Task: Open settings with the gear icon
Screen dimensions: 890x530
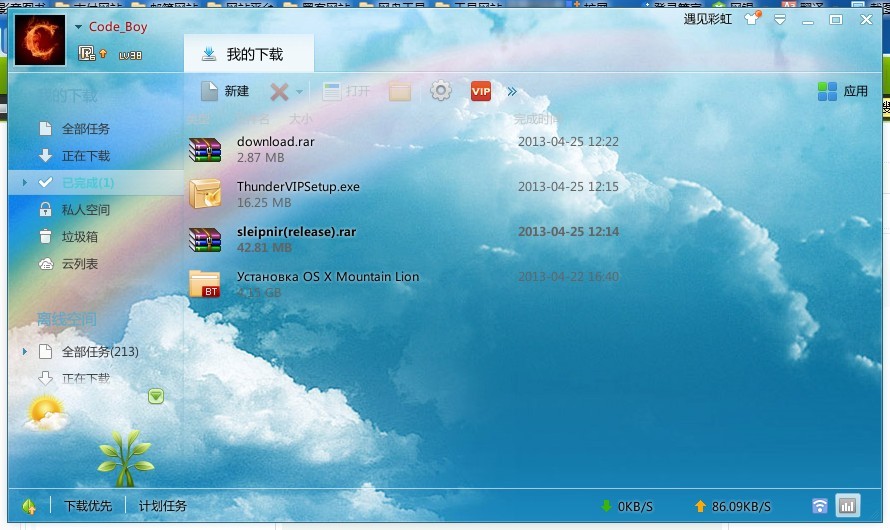Action: [x=440, y=91]
